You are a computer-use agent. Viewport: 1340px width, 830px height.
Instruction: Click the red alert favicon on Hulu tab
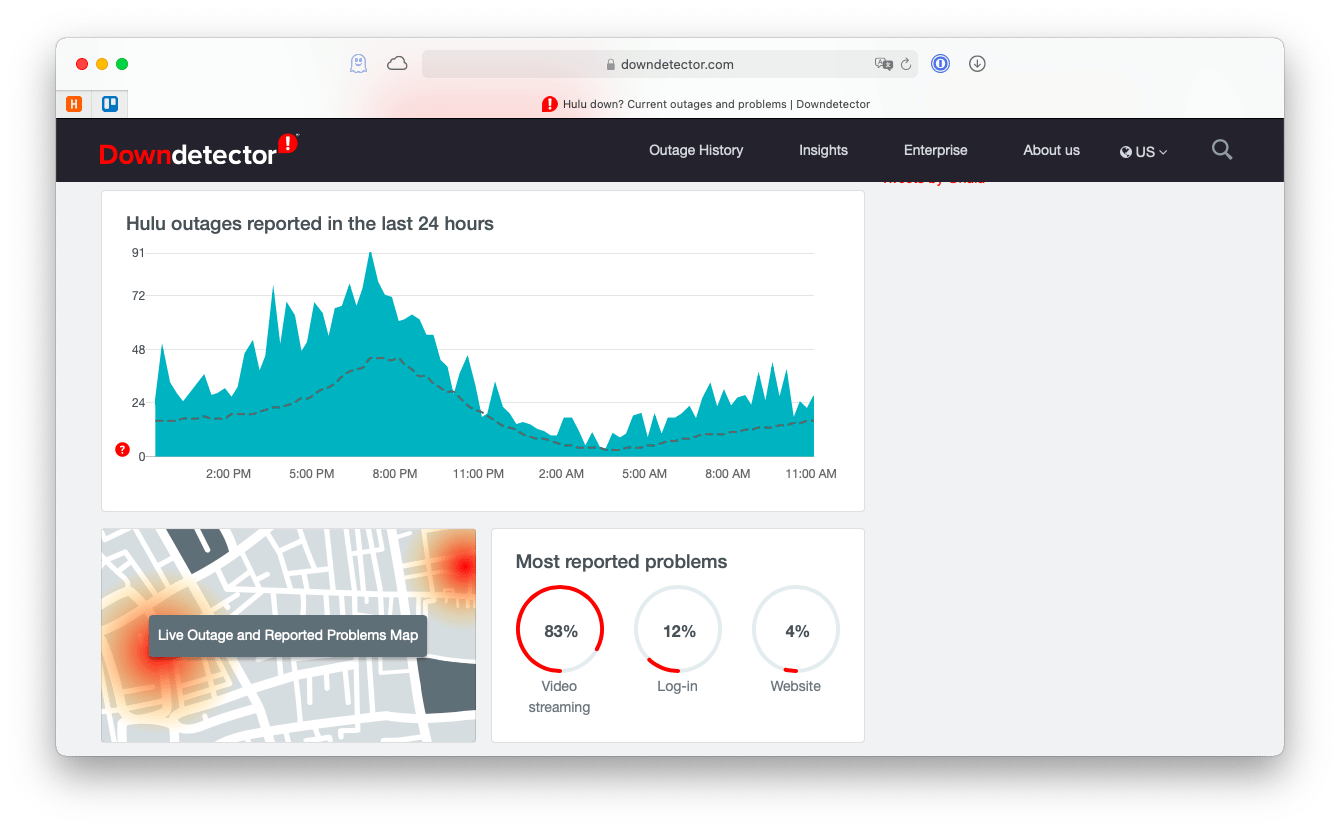pos(549,104)
